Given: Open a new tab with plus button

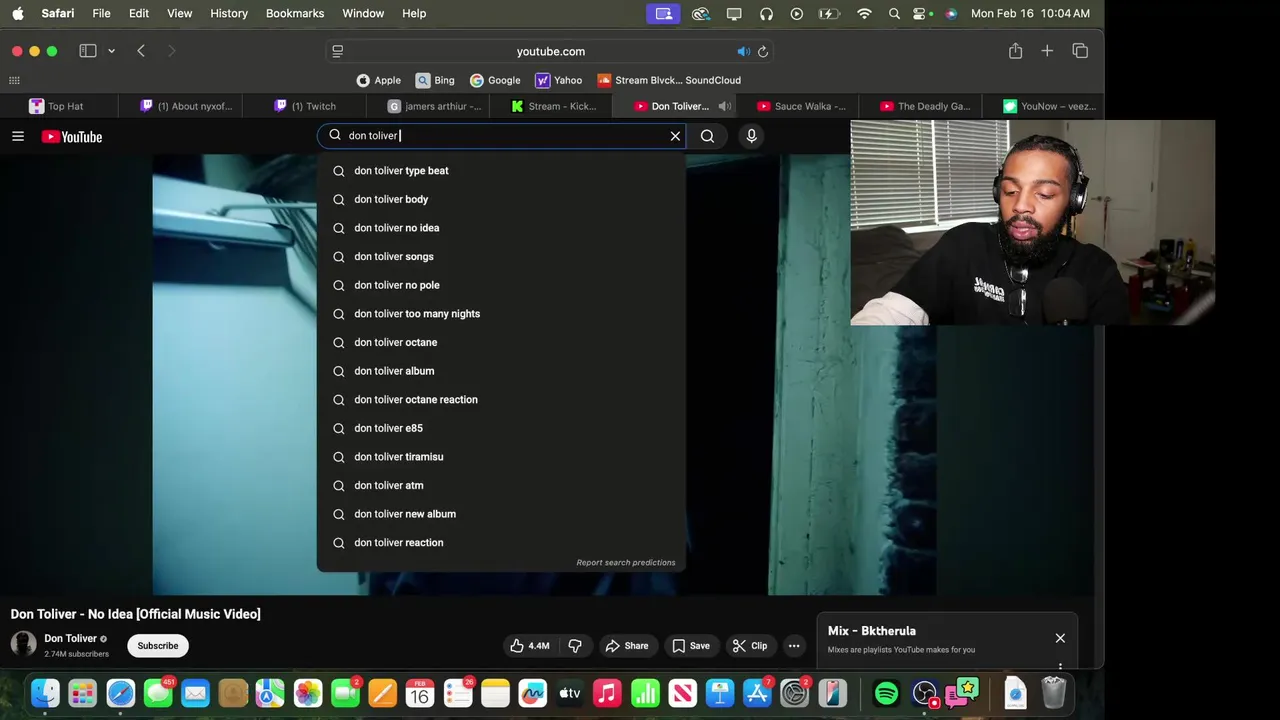Looking at the screenshot, I should tap(1047, 51).
